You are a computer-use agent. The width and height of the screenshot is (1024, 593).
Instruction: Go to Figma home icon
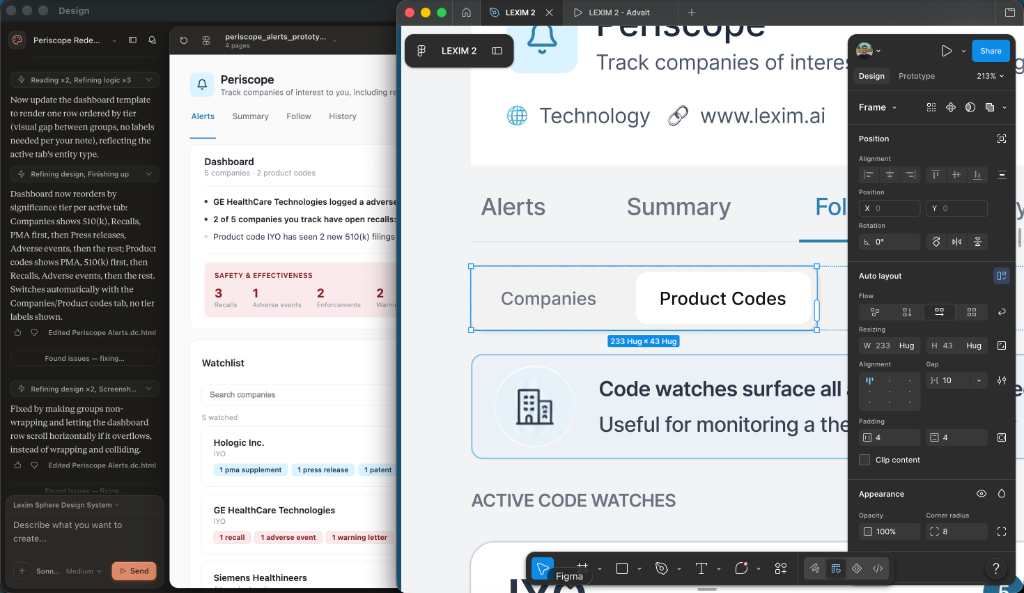click(x=466, y=12)
